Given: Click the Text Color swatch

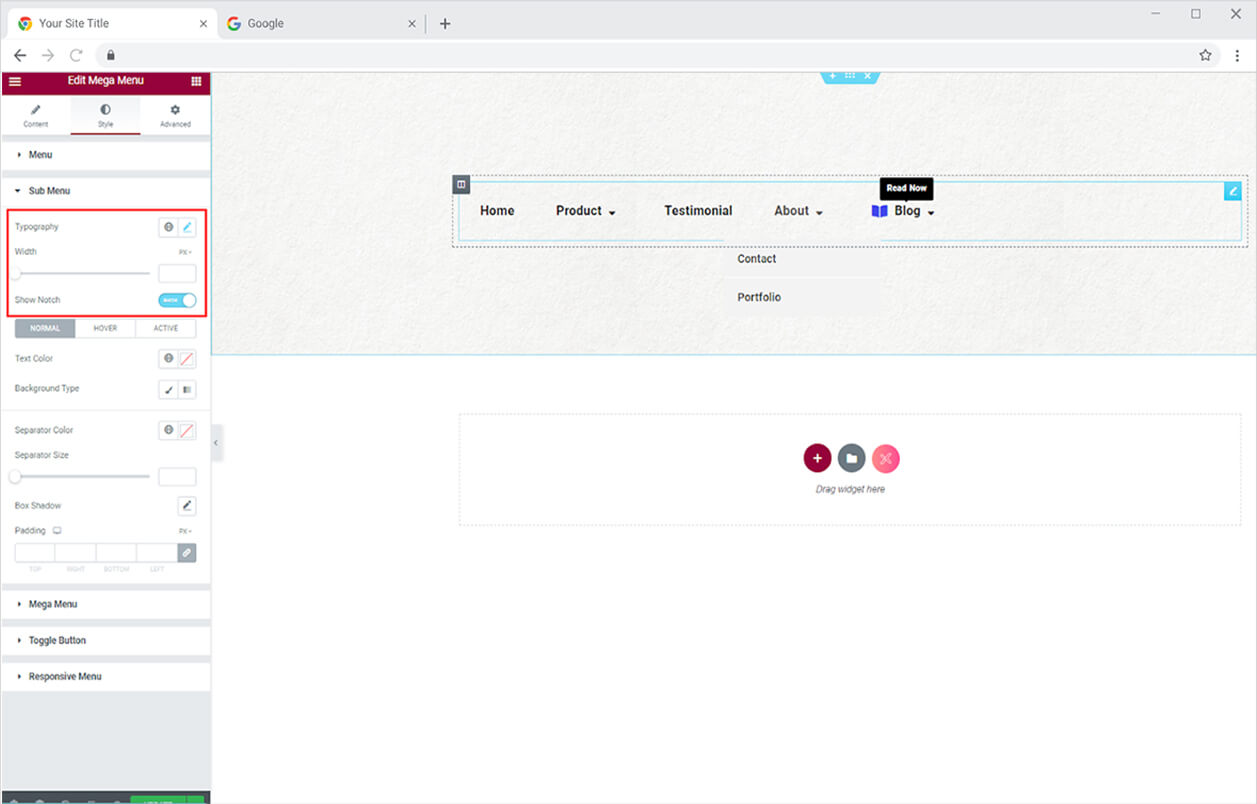Looking at the screenshot, I should click(x=187, y=359).
